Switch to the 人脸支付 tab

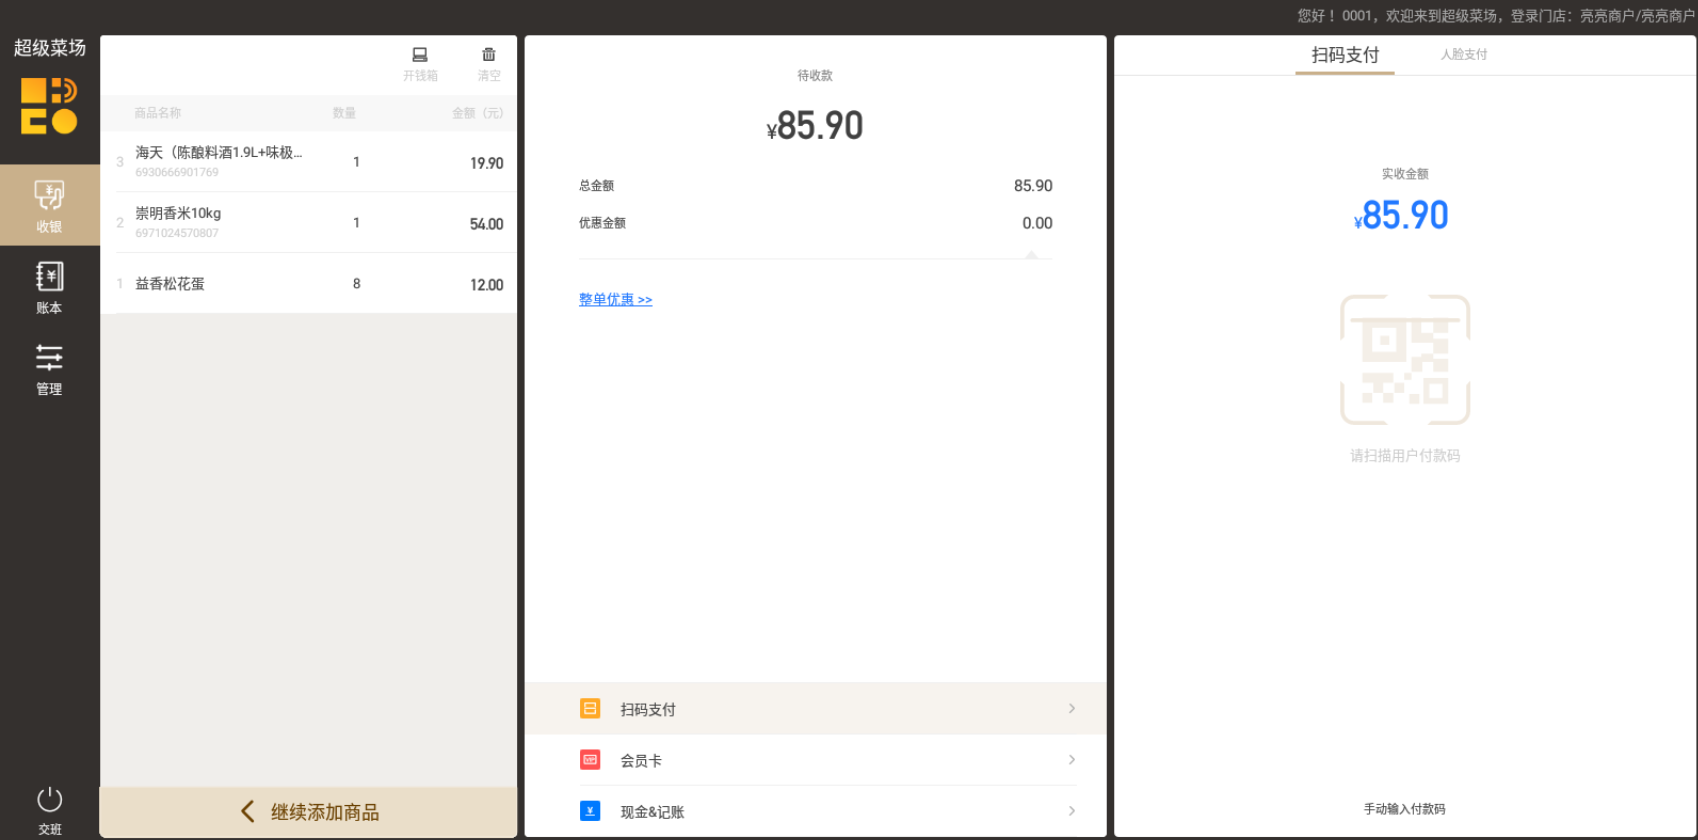click(1464, 55)
